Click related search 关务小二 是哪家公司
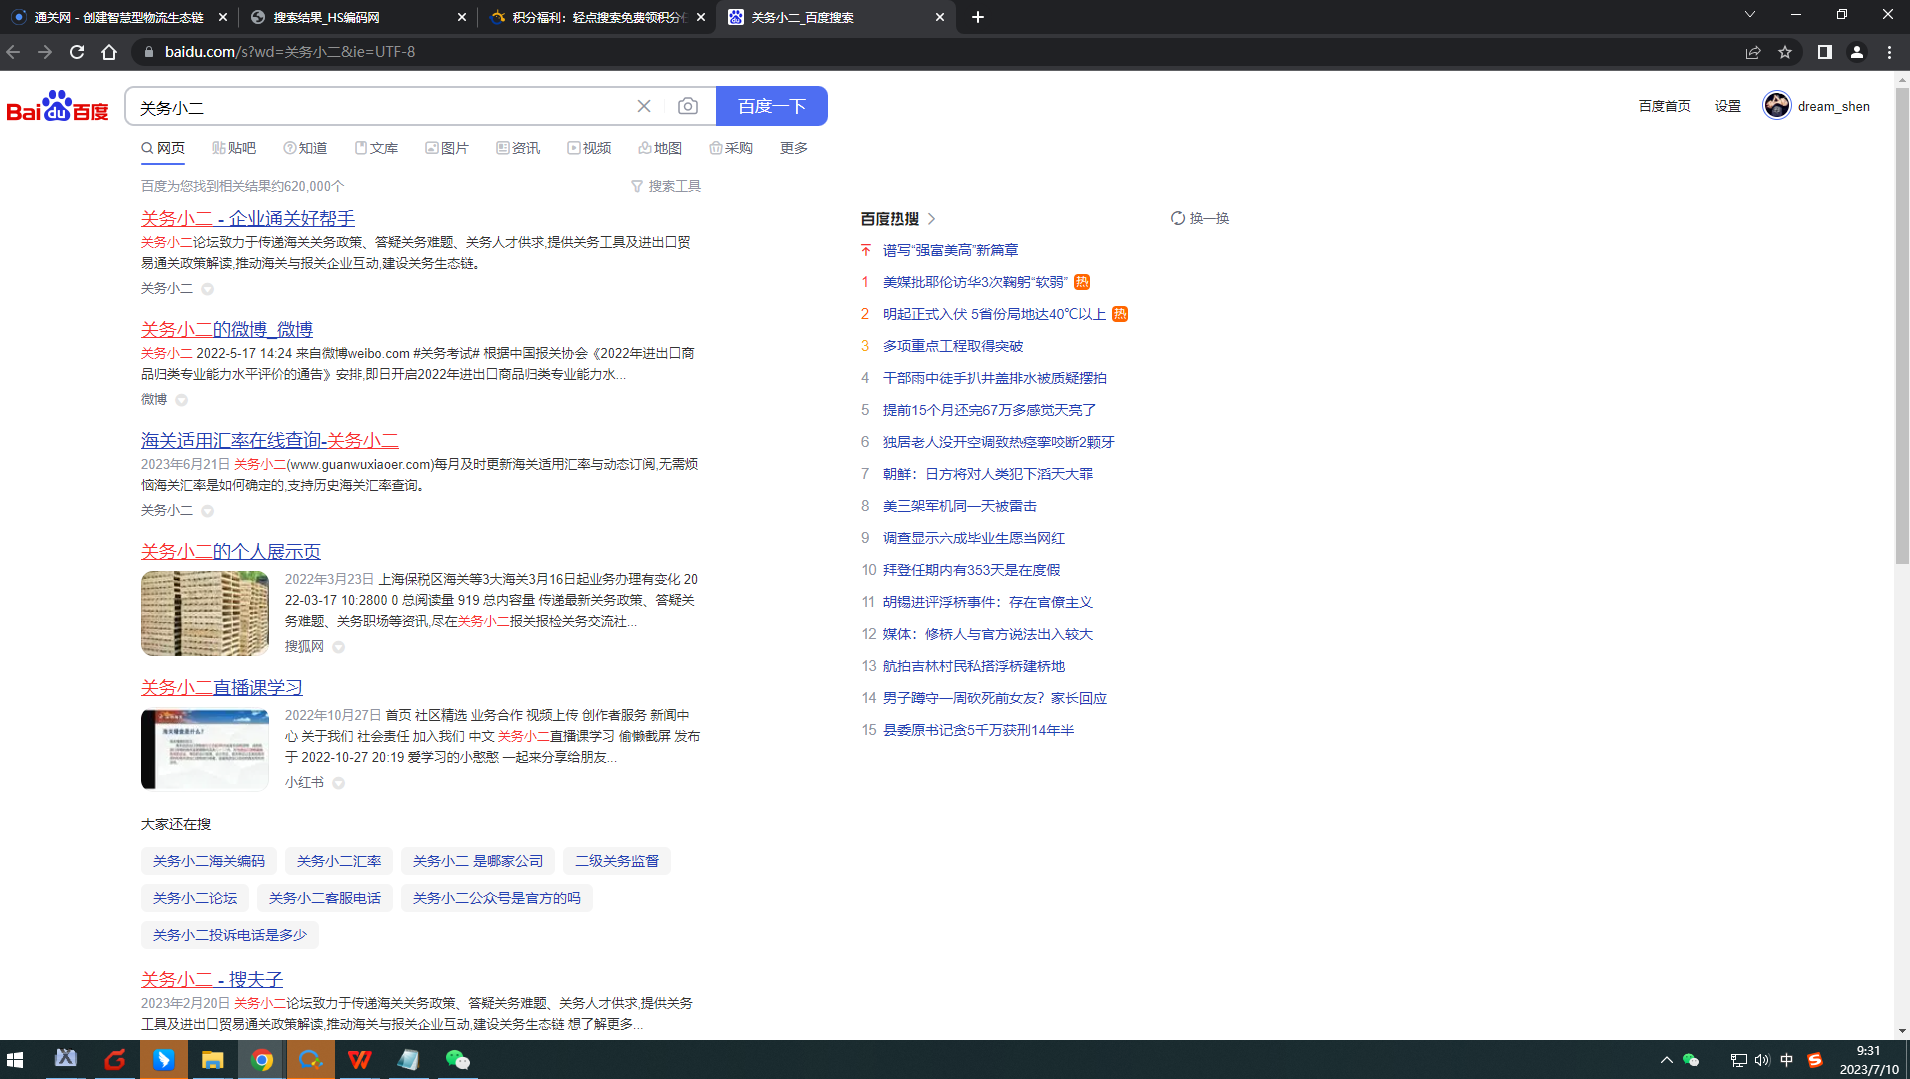Screen dimensions: 1910x1079 pos(478,861)
